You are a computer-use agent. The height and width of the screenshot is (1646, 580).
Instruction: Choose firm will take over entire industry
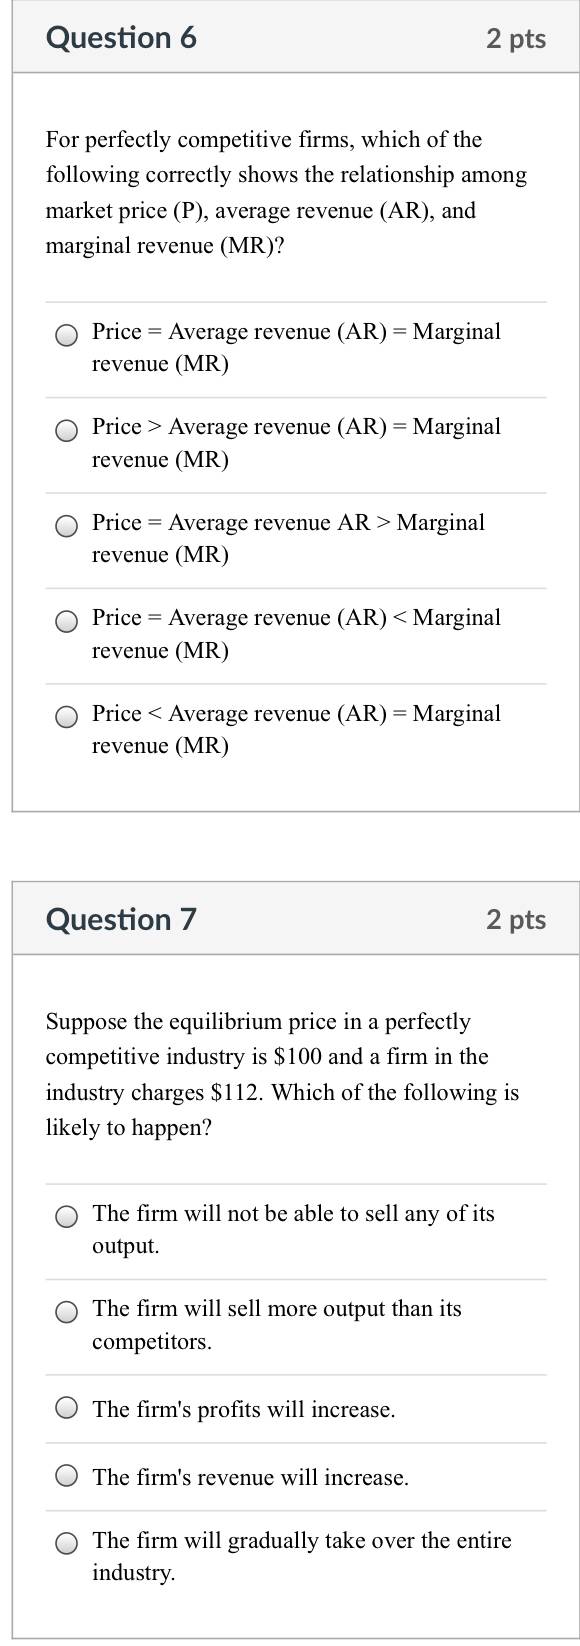67,1544
